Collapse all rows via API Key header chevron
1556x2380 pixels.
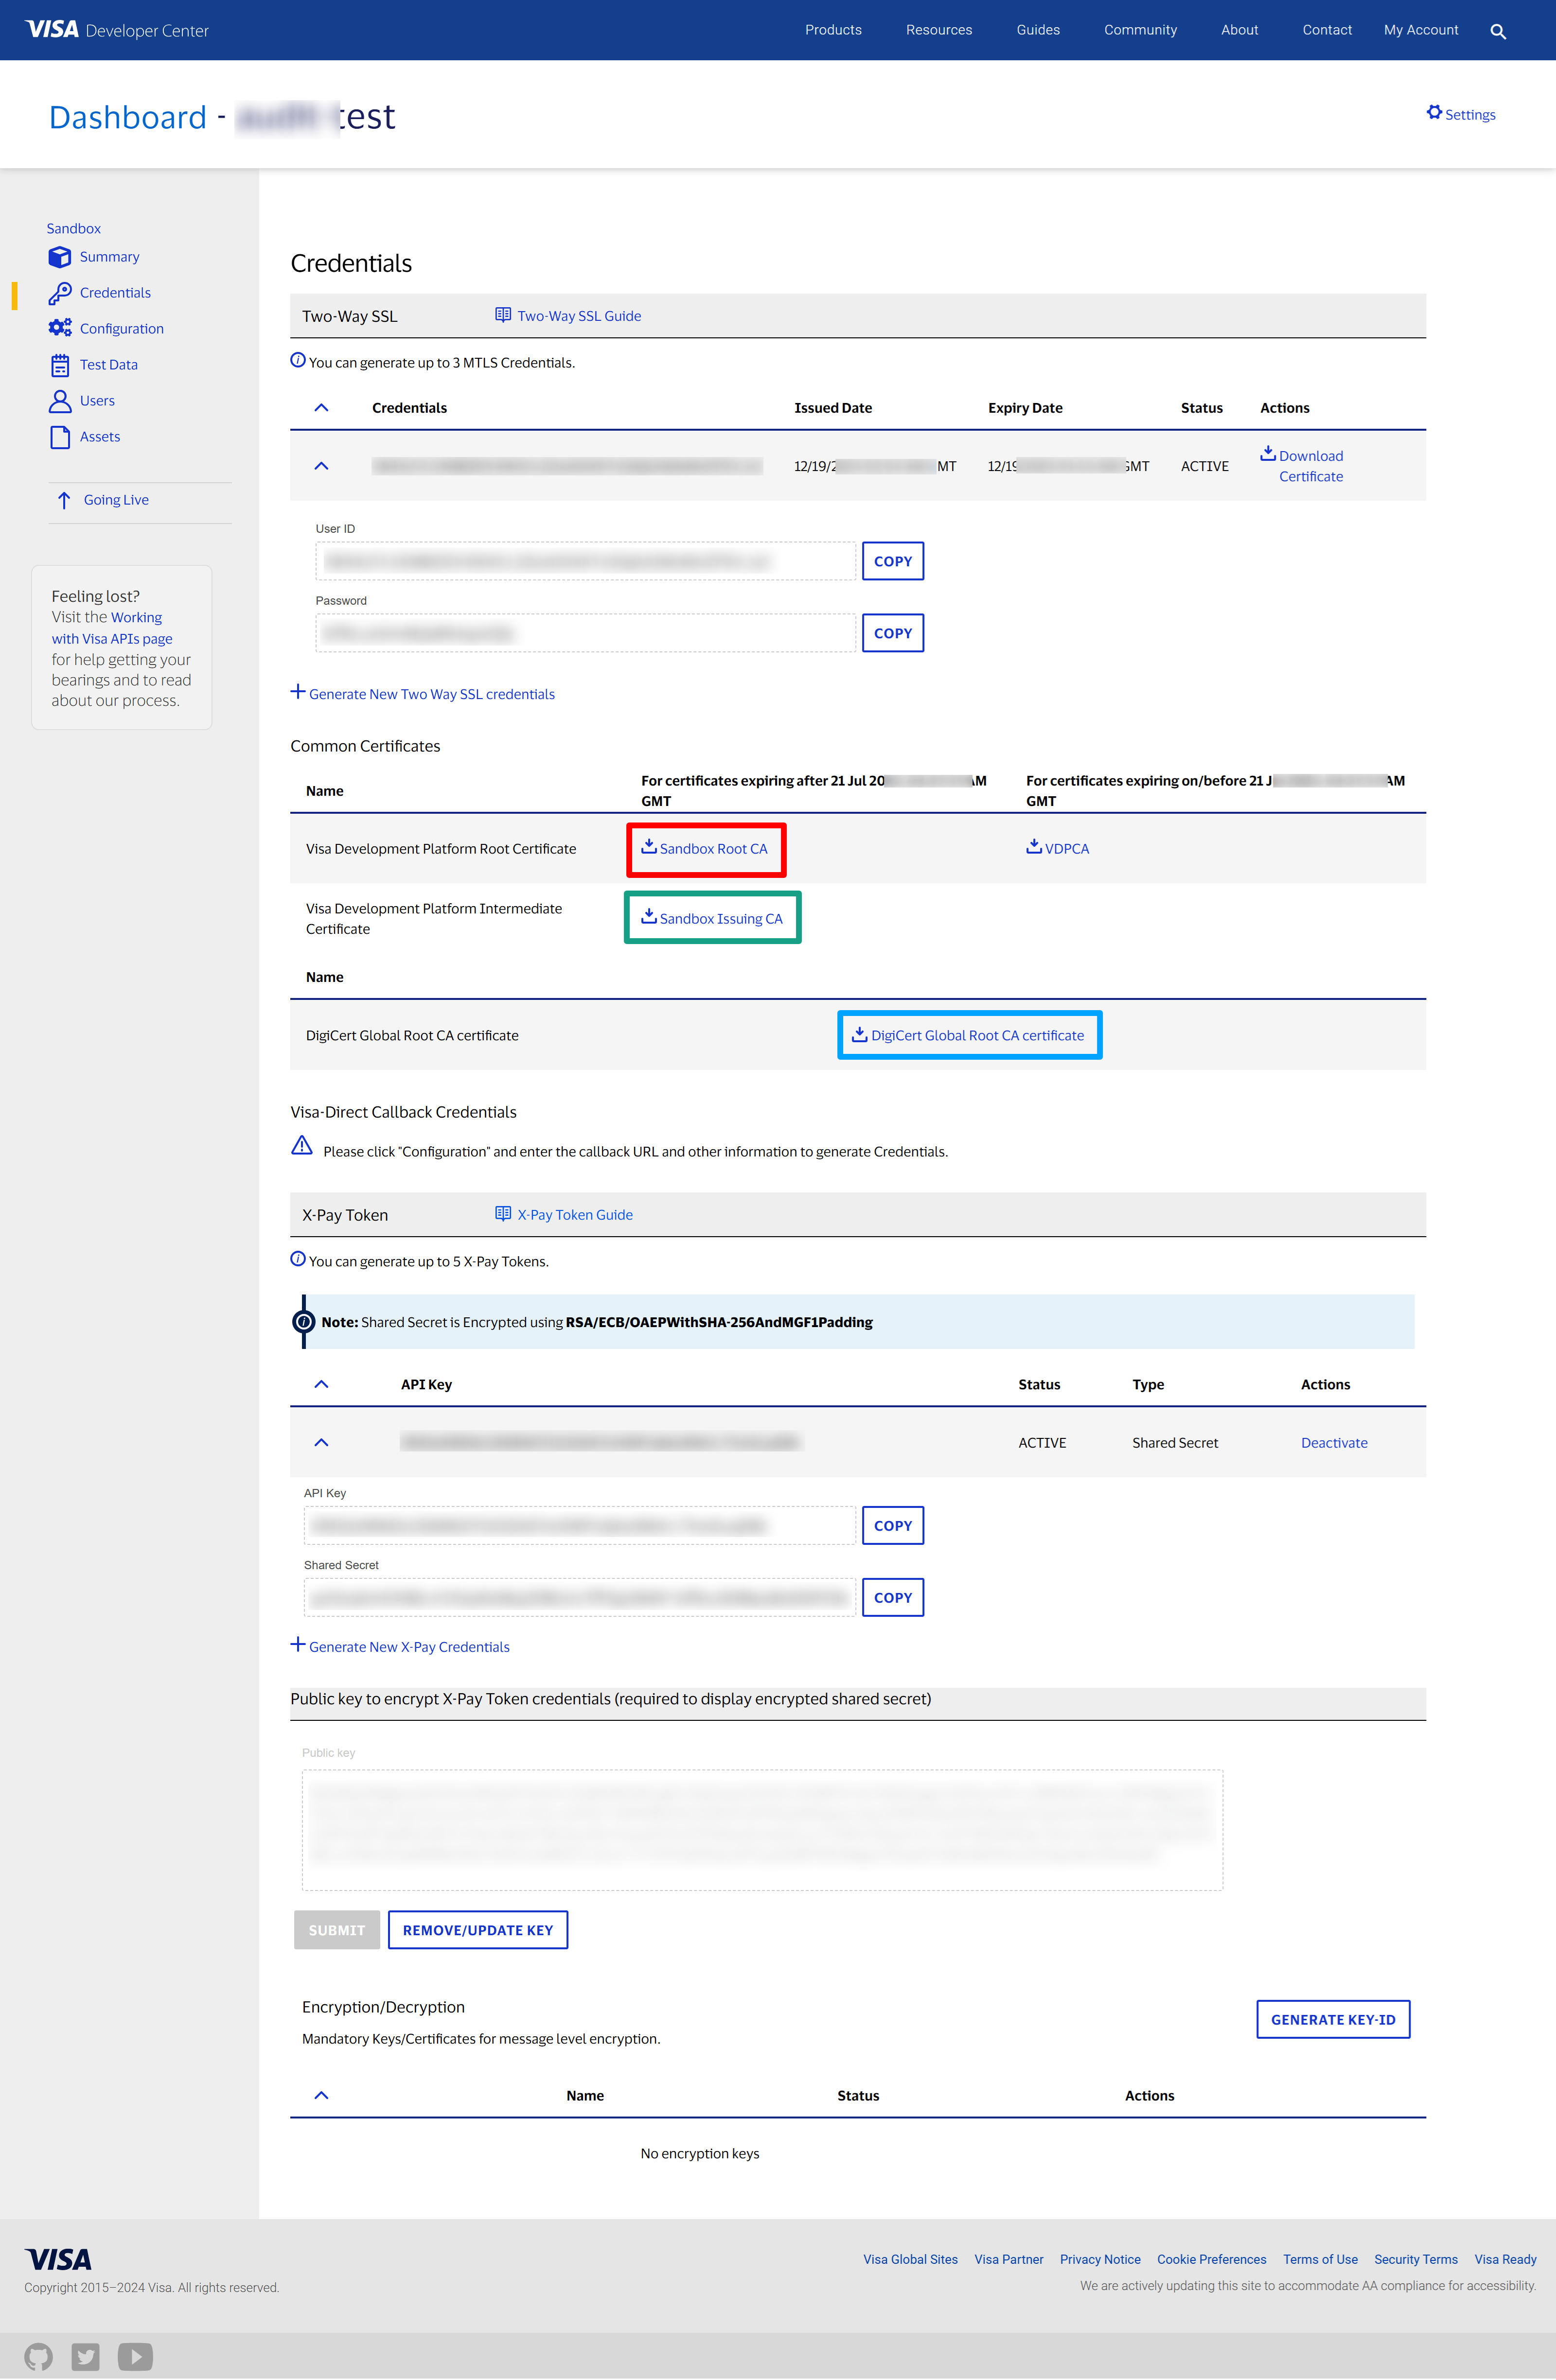(321, 1385)
